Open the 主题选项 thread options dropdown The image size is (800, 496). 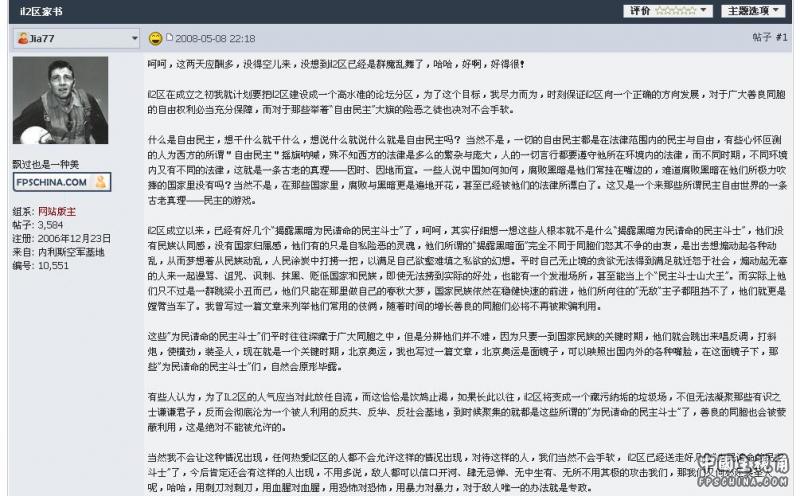coord(753,11)
